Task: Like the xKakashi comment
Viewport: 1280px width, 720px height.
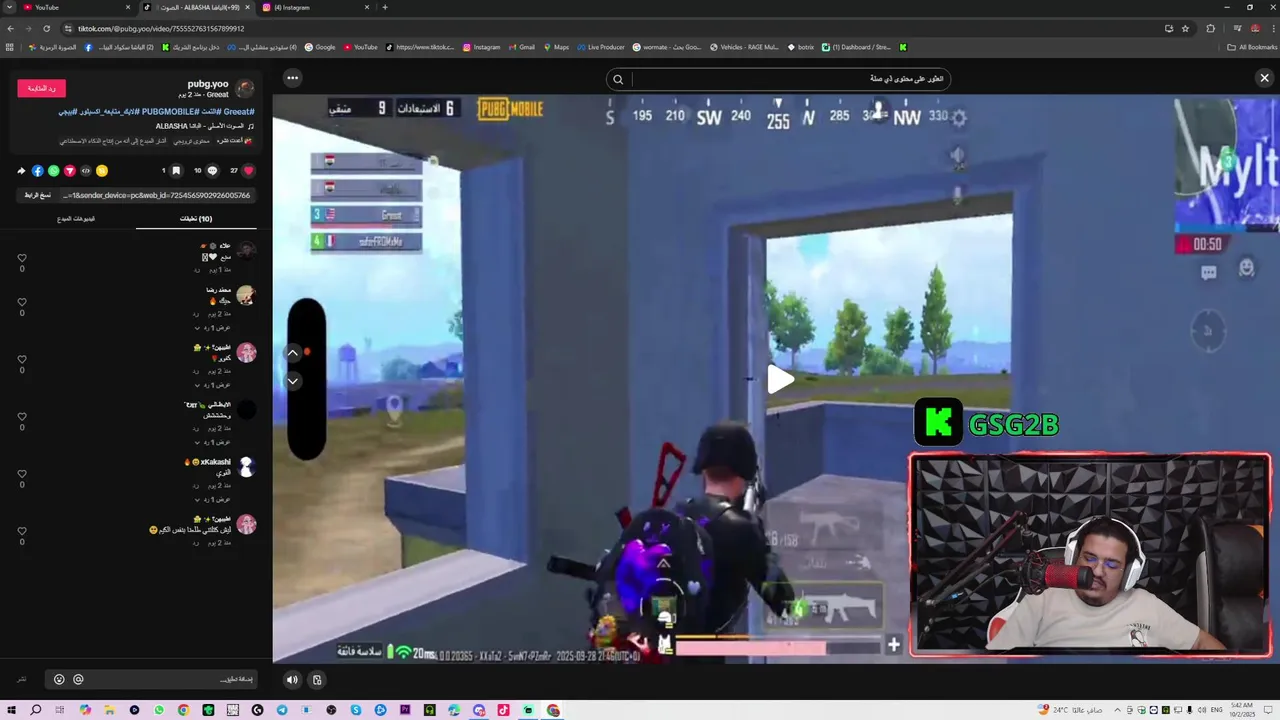Action: click(x=22, y=474)
